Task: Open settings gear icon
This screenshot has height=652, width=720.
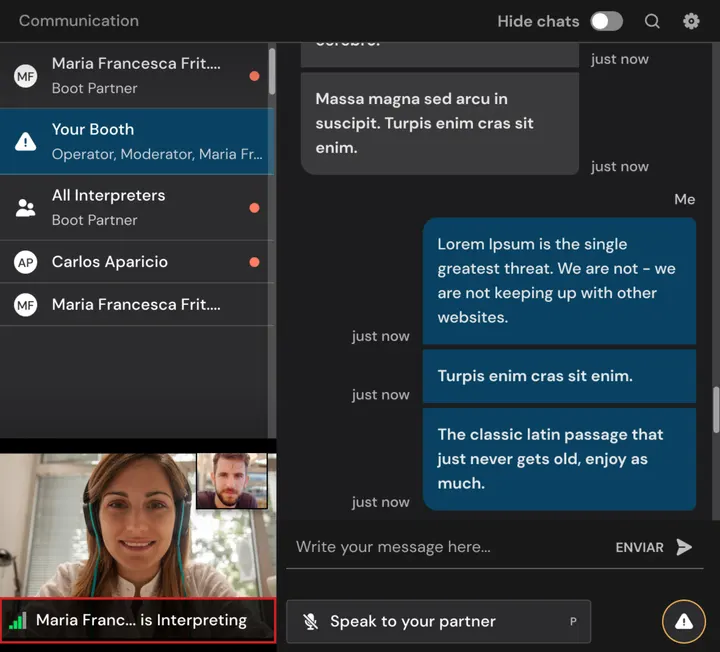Action: coord(691,21)
